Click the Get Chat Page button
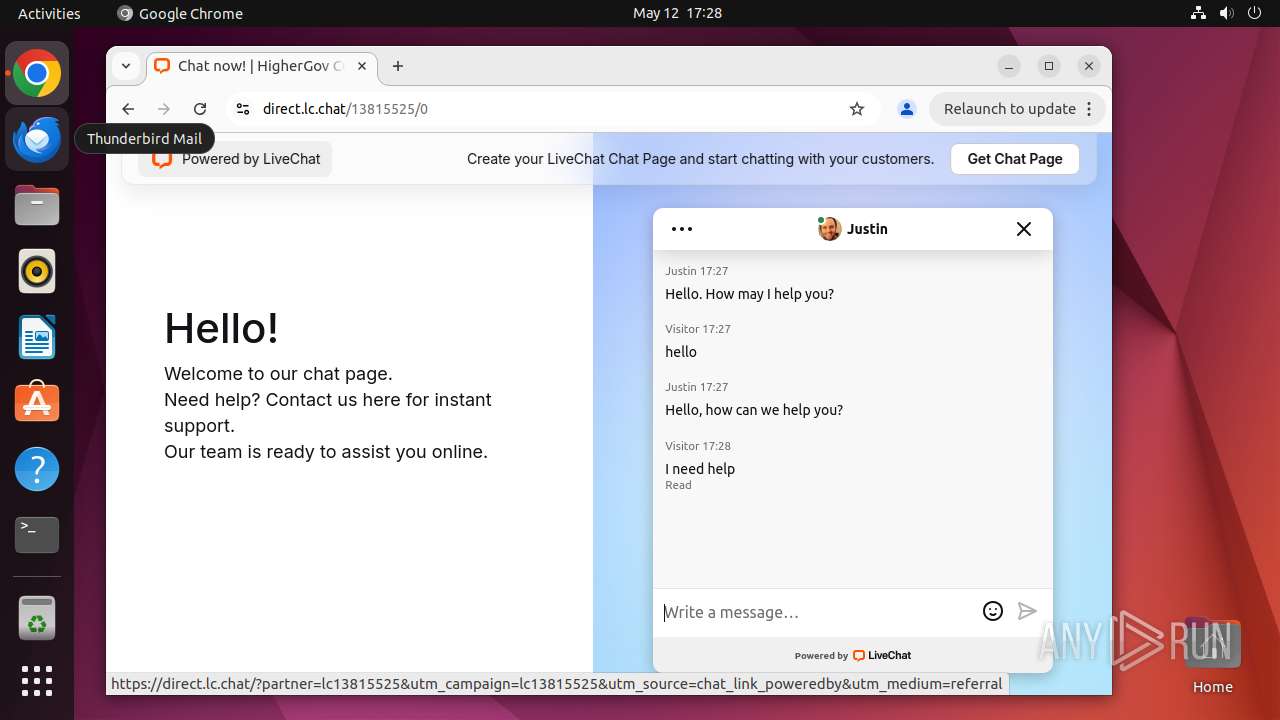This screenshot has width=1280, height=720. [x=1015, y=159]
